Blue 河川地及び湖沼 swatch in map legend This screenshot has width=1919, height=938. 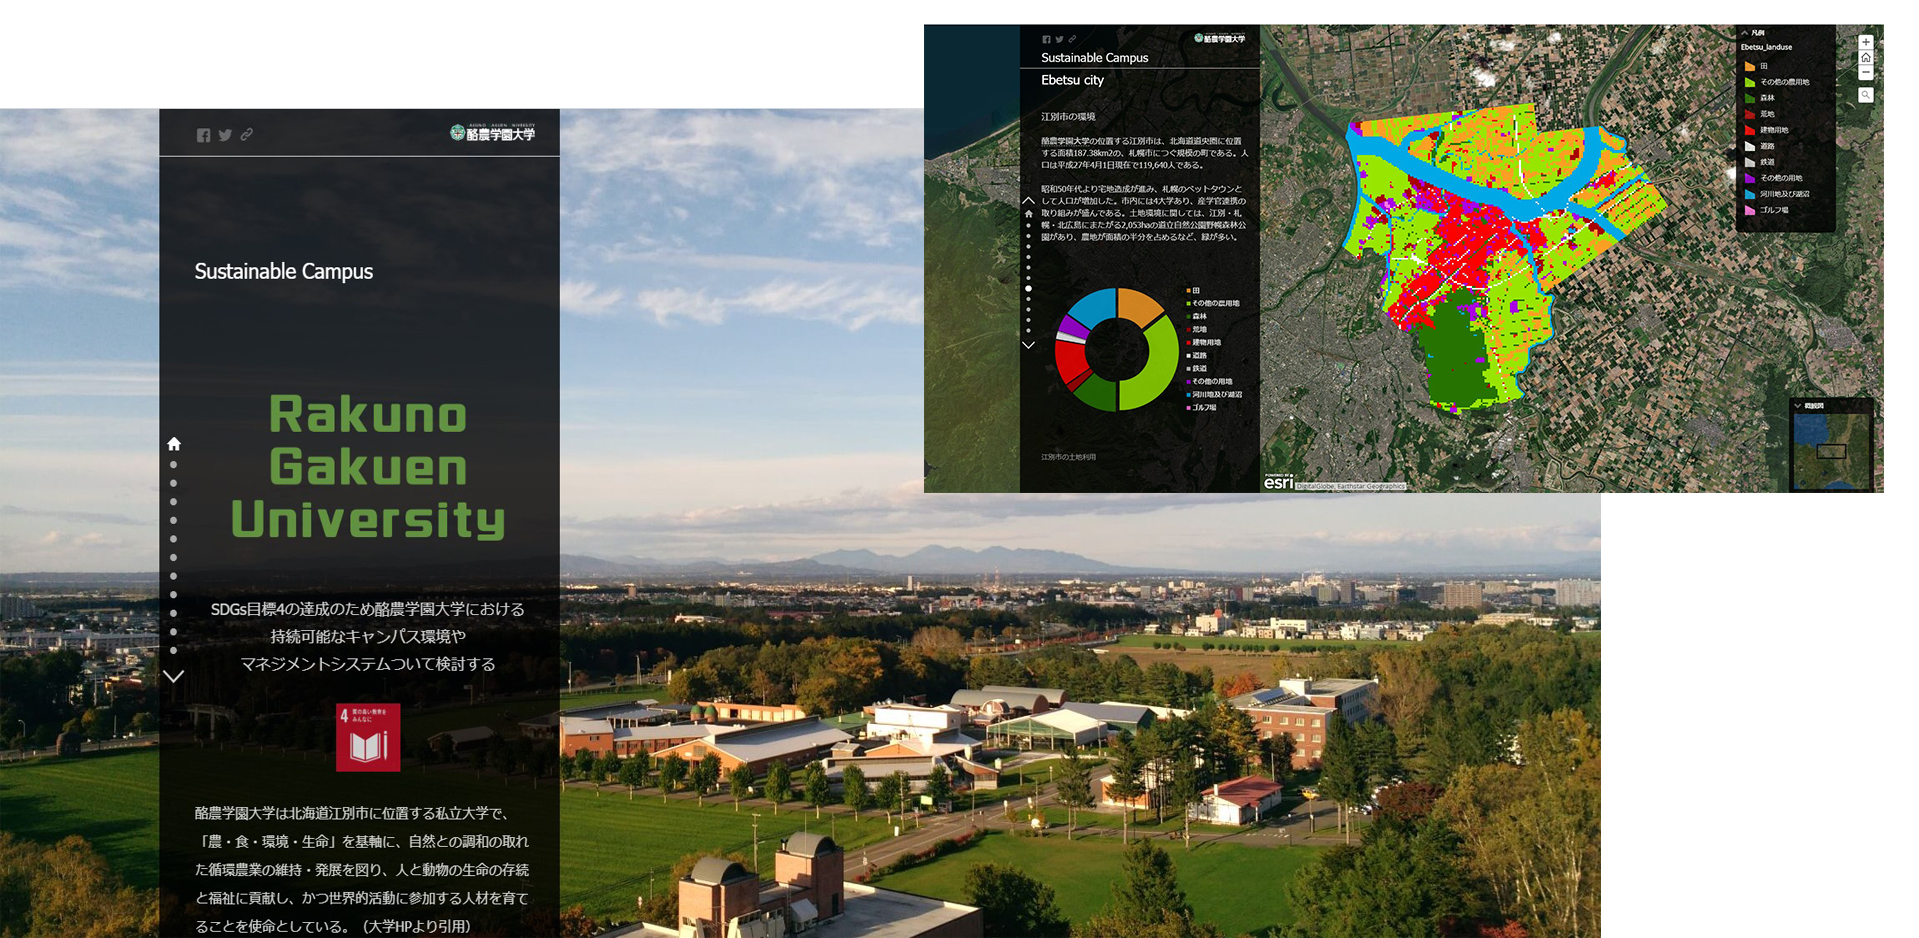1750,194
